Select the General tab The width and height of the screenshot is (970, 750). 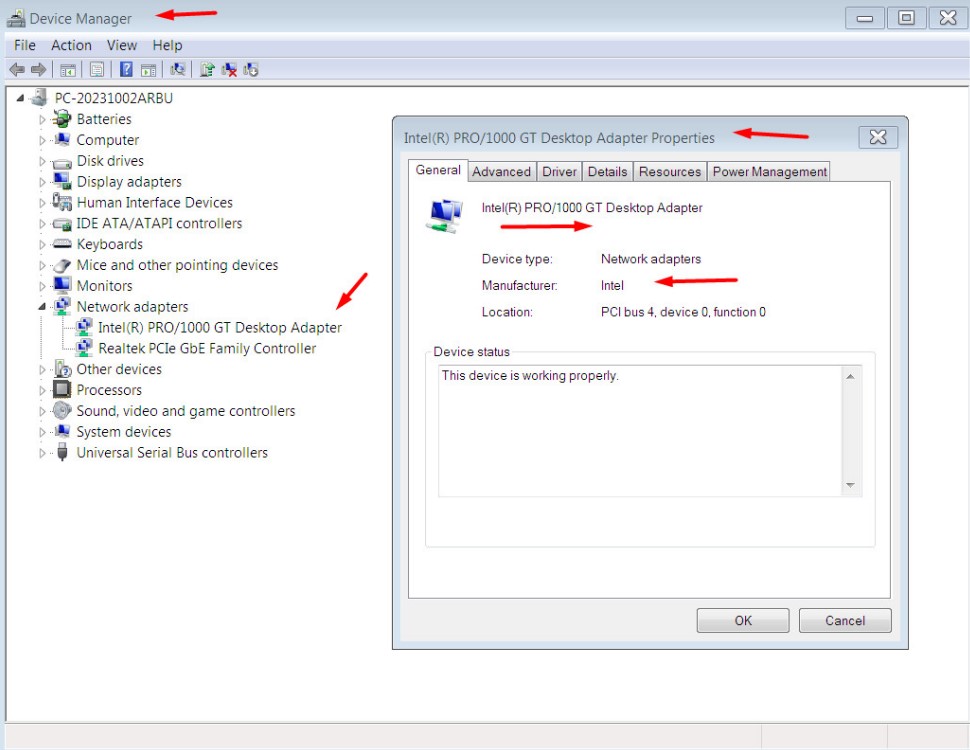click(438, 170)
